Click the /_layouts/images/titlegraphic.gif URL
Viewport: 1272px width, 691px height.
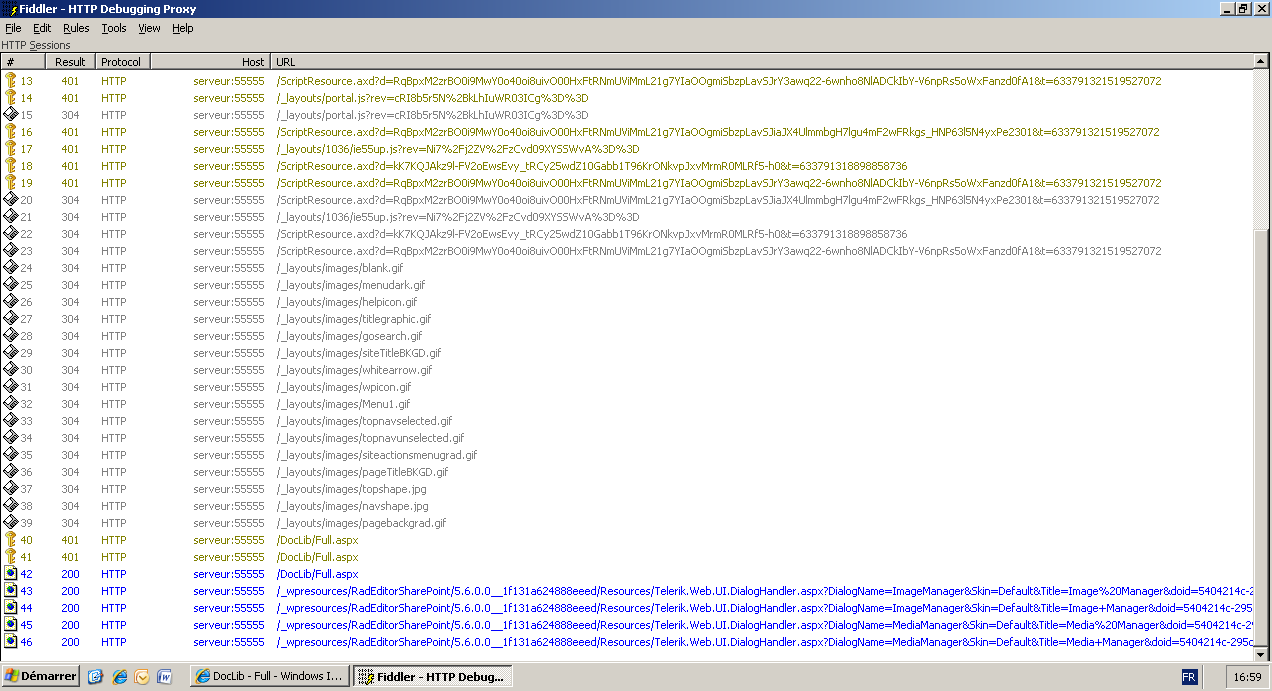tap(354, 319)
